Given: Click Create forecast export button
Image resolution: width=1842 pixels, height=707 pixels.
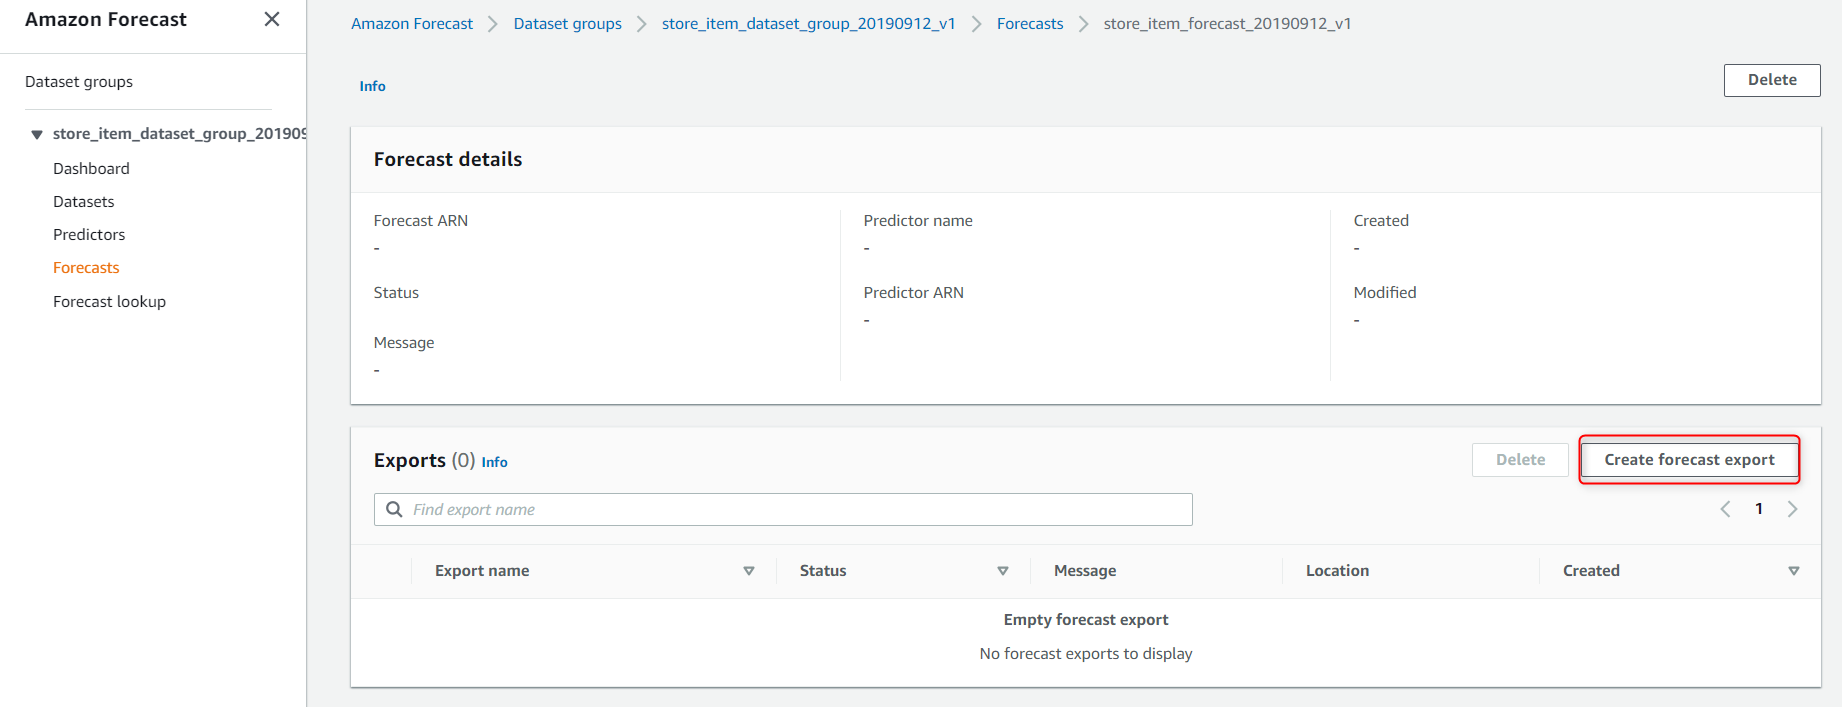Looking at the screenshot, I should pyautogui.click(x=1689, y=459).
